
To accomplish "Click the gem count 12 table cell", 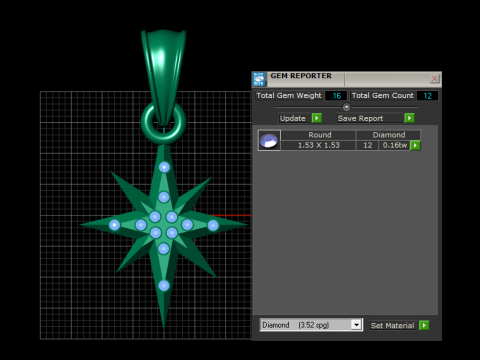I will [x=367, y=145].
